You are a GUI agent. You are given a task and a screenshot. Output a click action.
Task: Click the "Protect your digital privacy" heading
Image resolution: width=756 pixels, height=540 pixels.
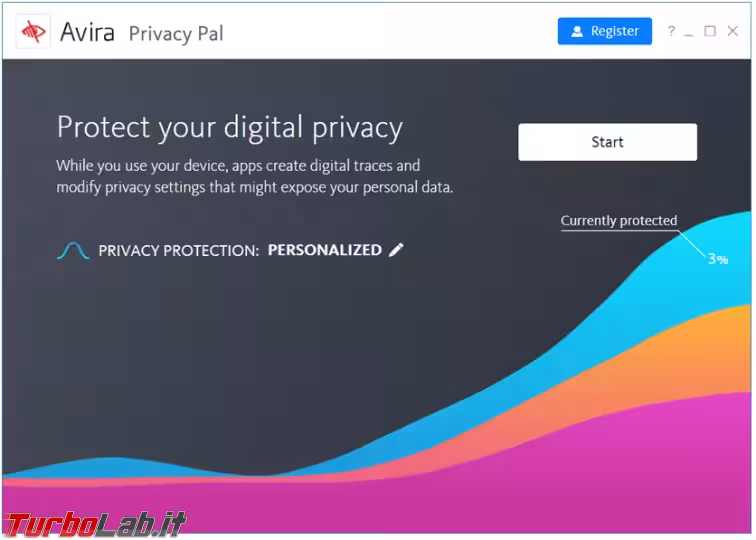click(x=229, y=128)
